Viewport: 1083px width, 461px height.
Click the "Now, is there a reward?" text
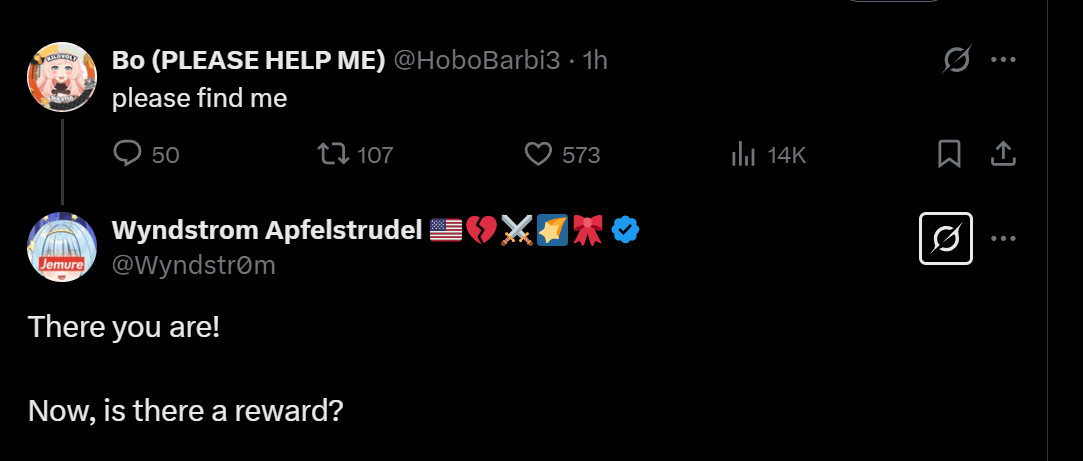[186, 410]
